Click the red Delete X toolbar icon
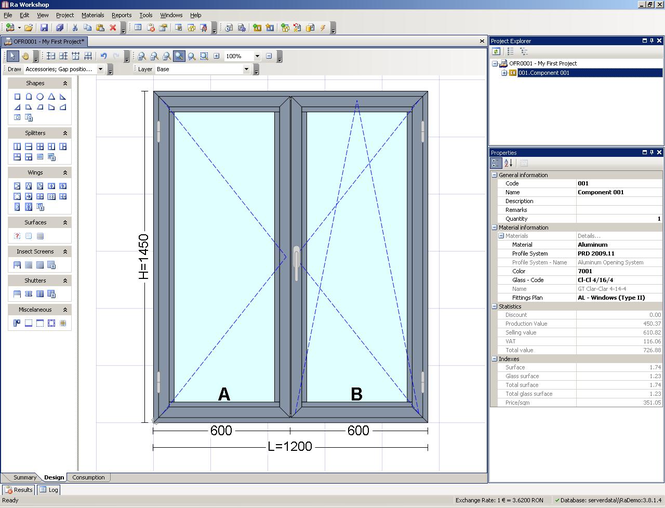Image resolution: width=665 pixels, height=508 pixels. click(113, 28)
